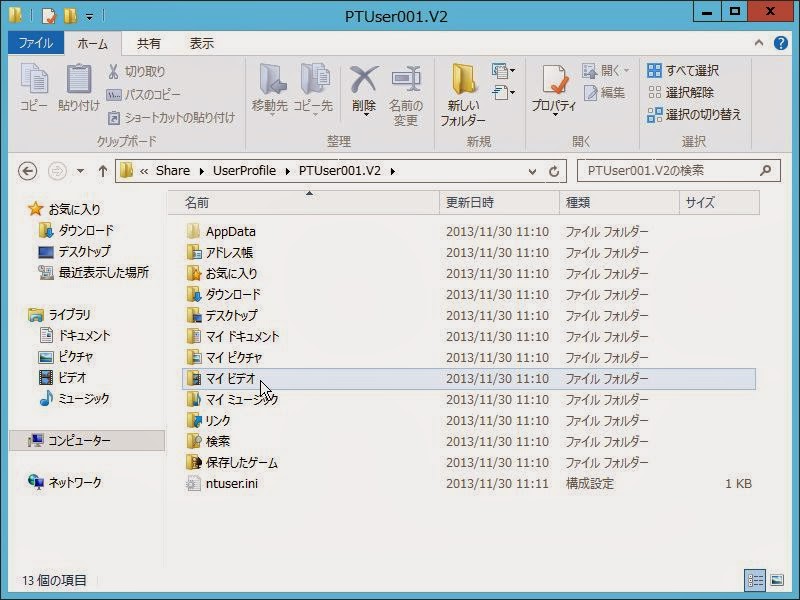
Task: Select the リンク folder icon
Action: click(x=193, y=420)
